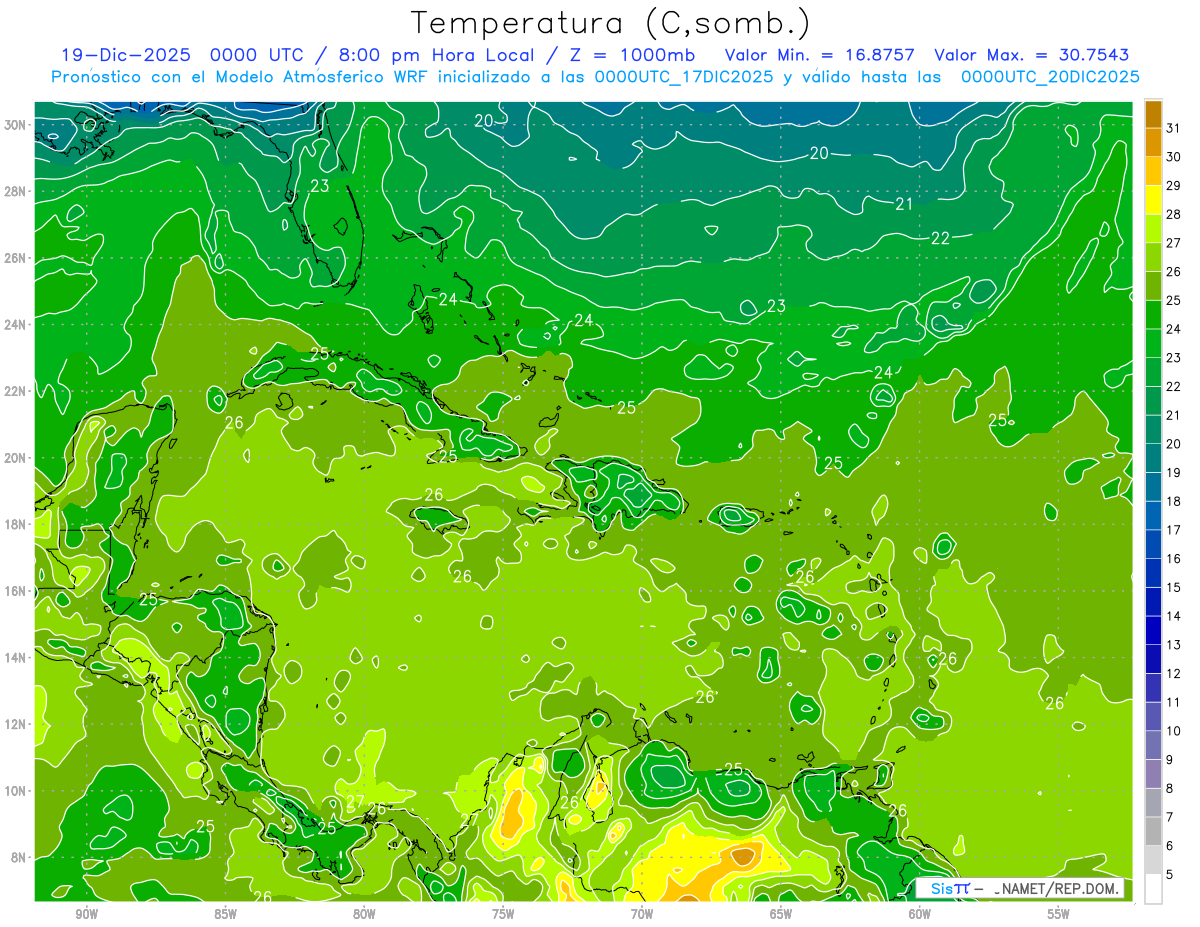The height and width of the screenshot is (927, 1200).
Task: Click the 5 label on the color scale
Action: [1170, 874]
